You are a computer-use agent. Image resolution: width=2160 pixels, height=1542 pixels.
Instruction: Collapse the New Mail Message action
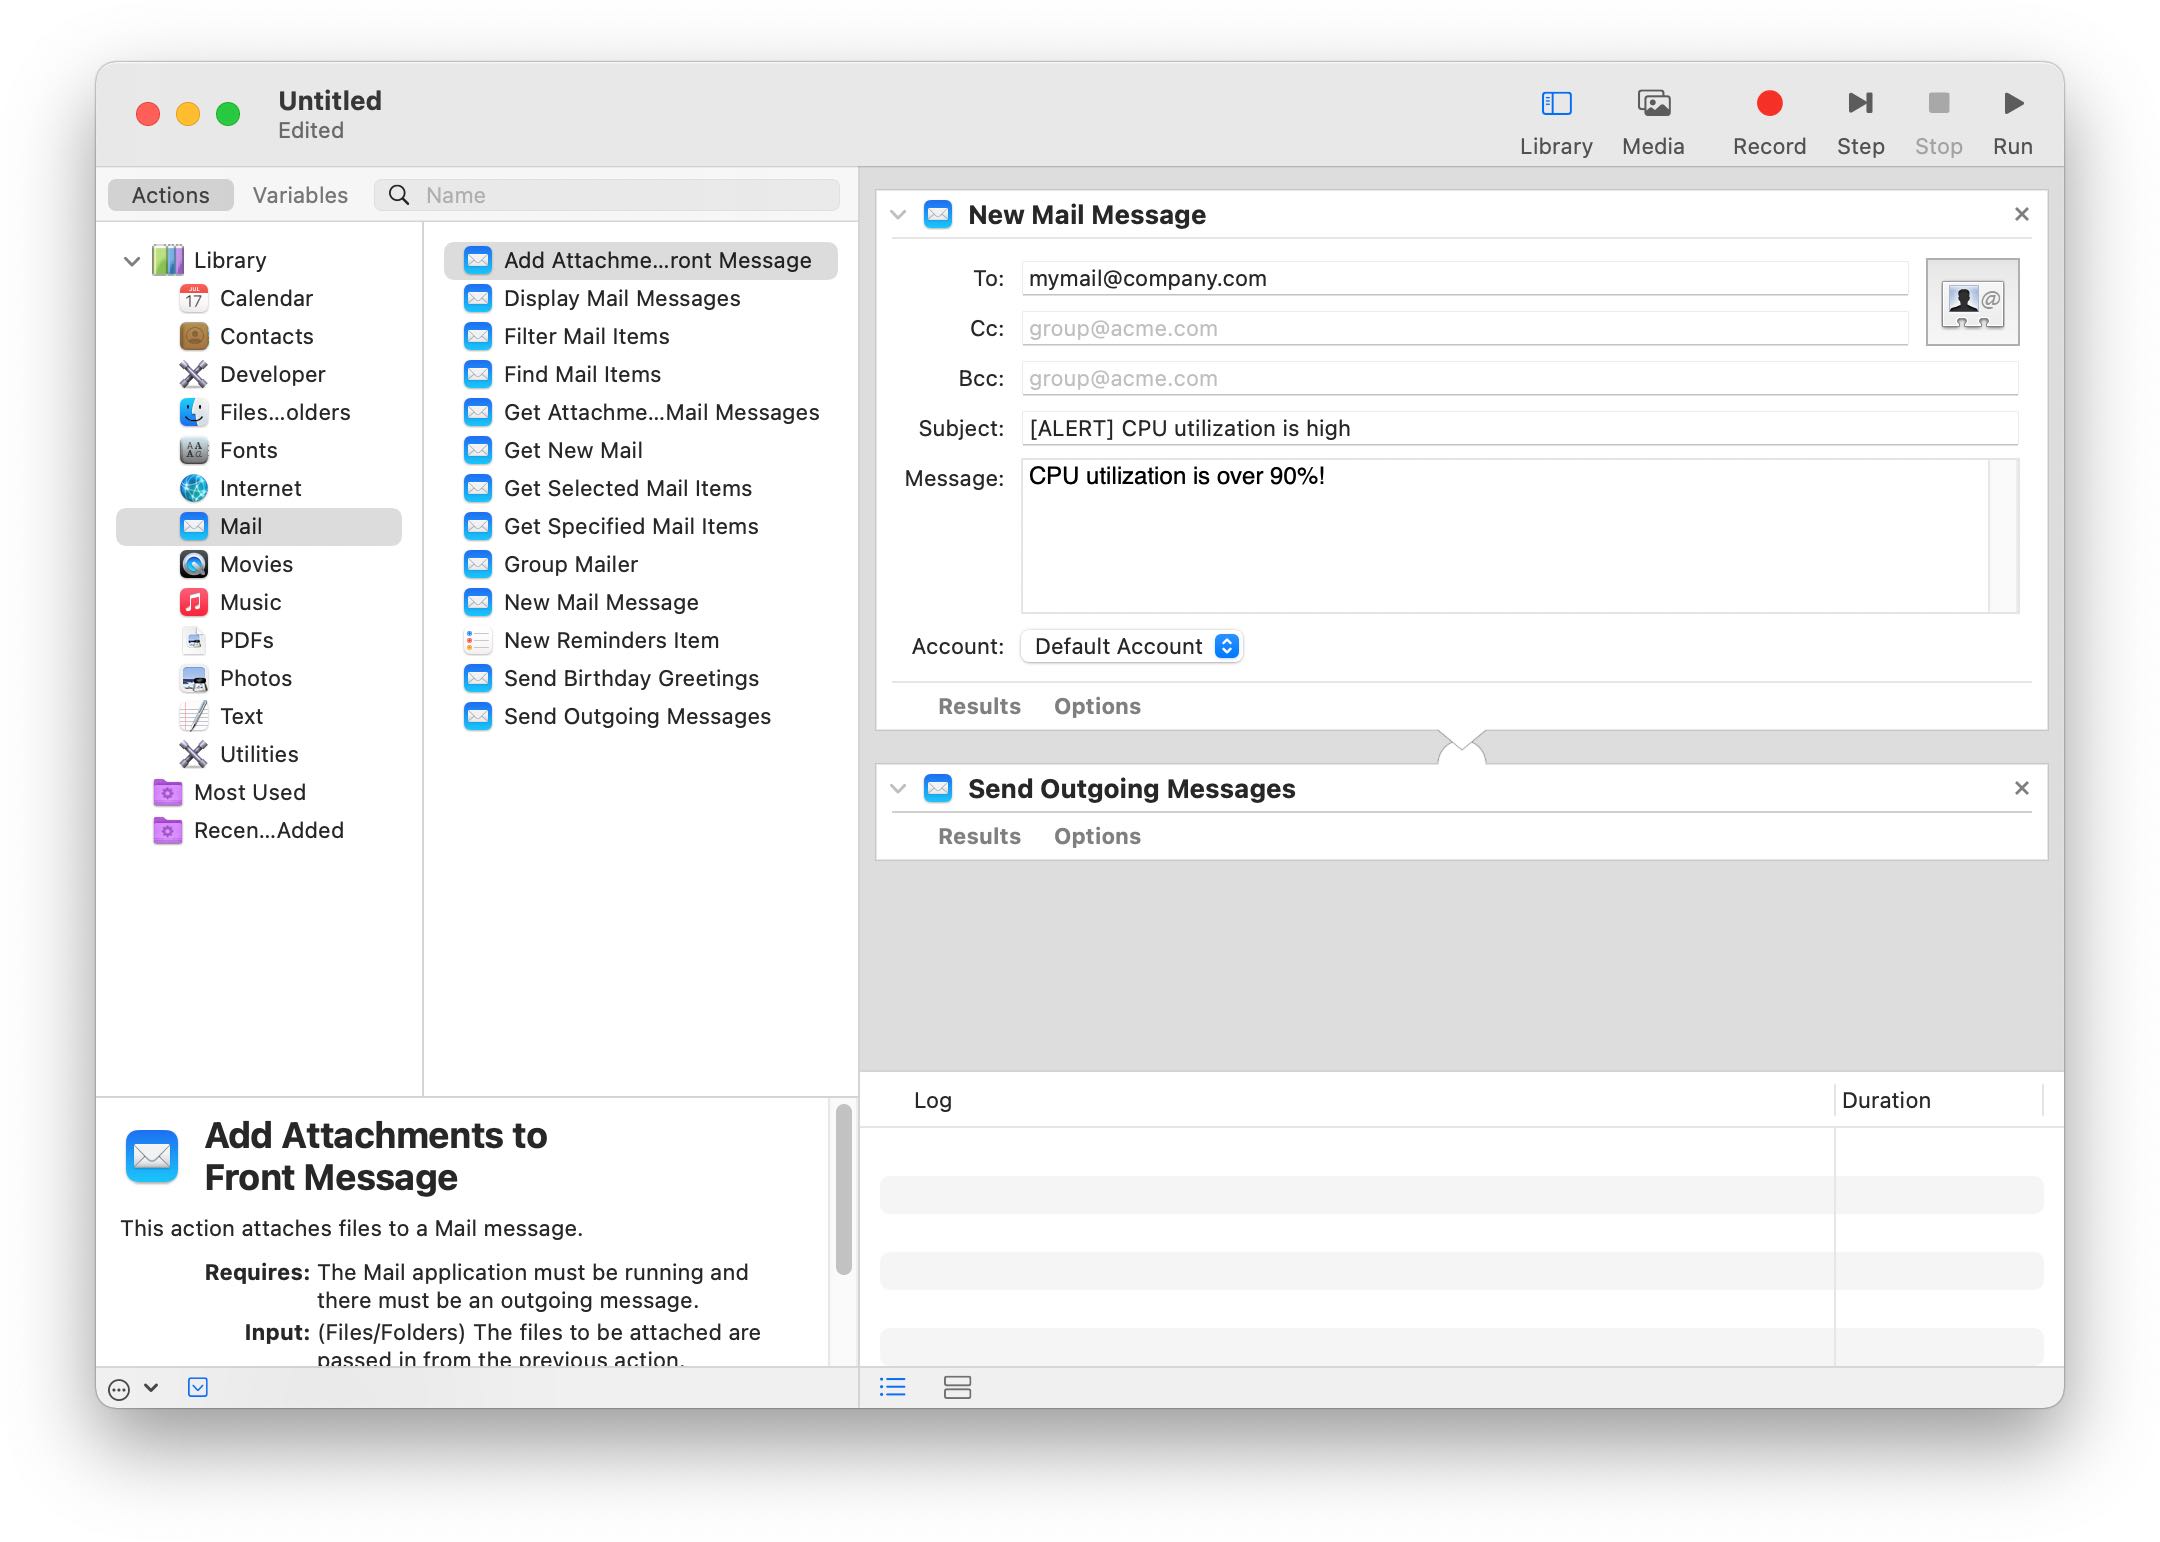pyautogui.click(x=898, y=214)
